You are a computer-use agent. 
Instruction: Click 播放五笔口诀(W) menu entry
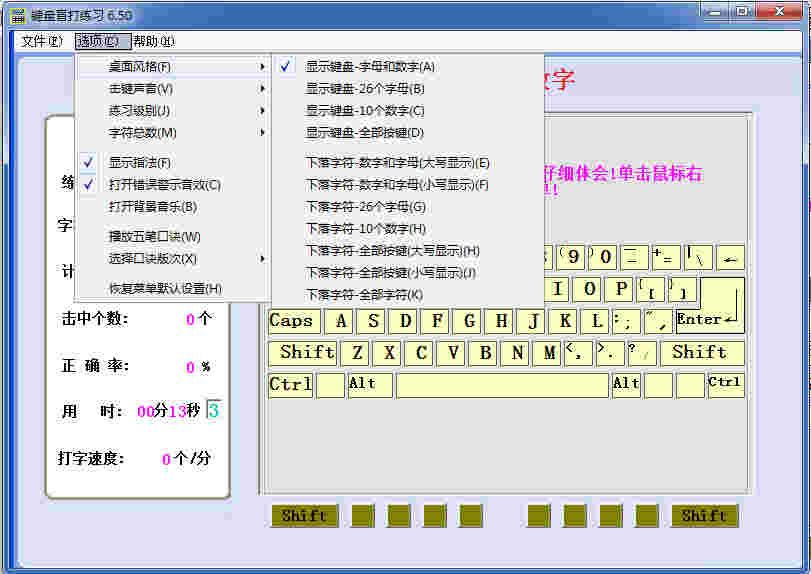pyautogui.click(x=154, y=237)
